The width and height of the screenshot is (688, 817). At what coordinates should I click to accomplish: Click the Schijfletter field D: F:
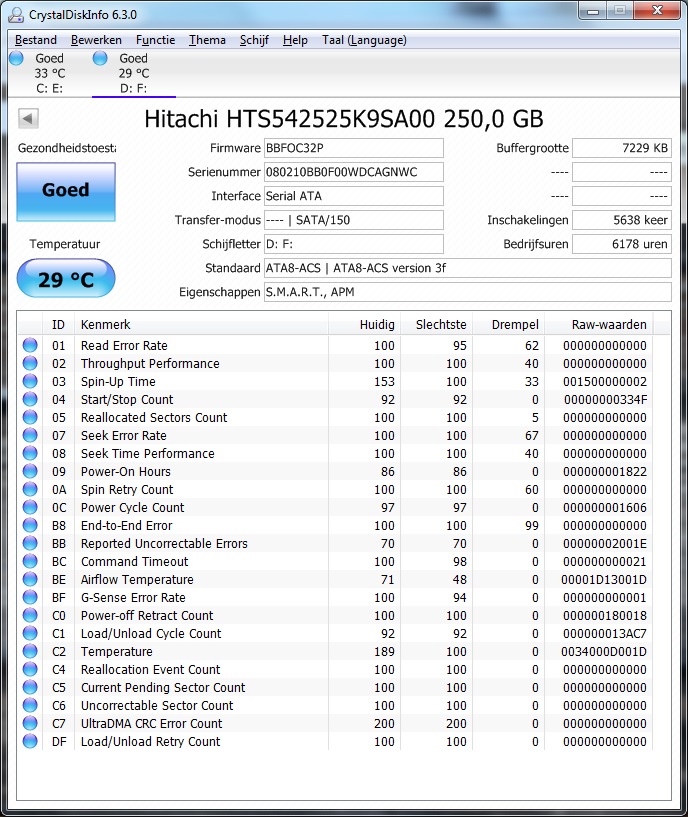click(353, 244)
